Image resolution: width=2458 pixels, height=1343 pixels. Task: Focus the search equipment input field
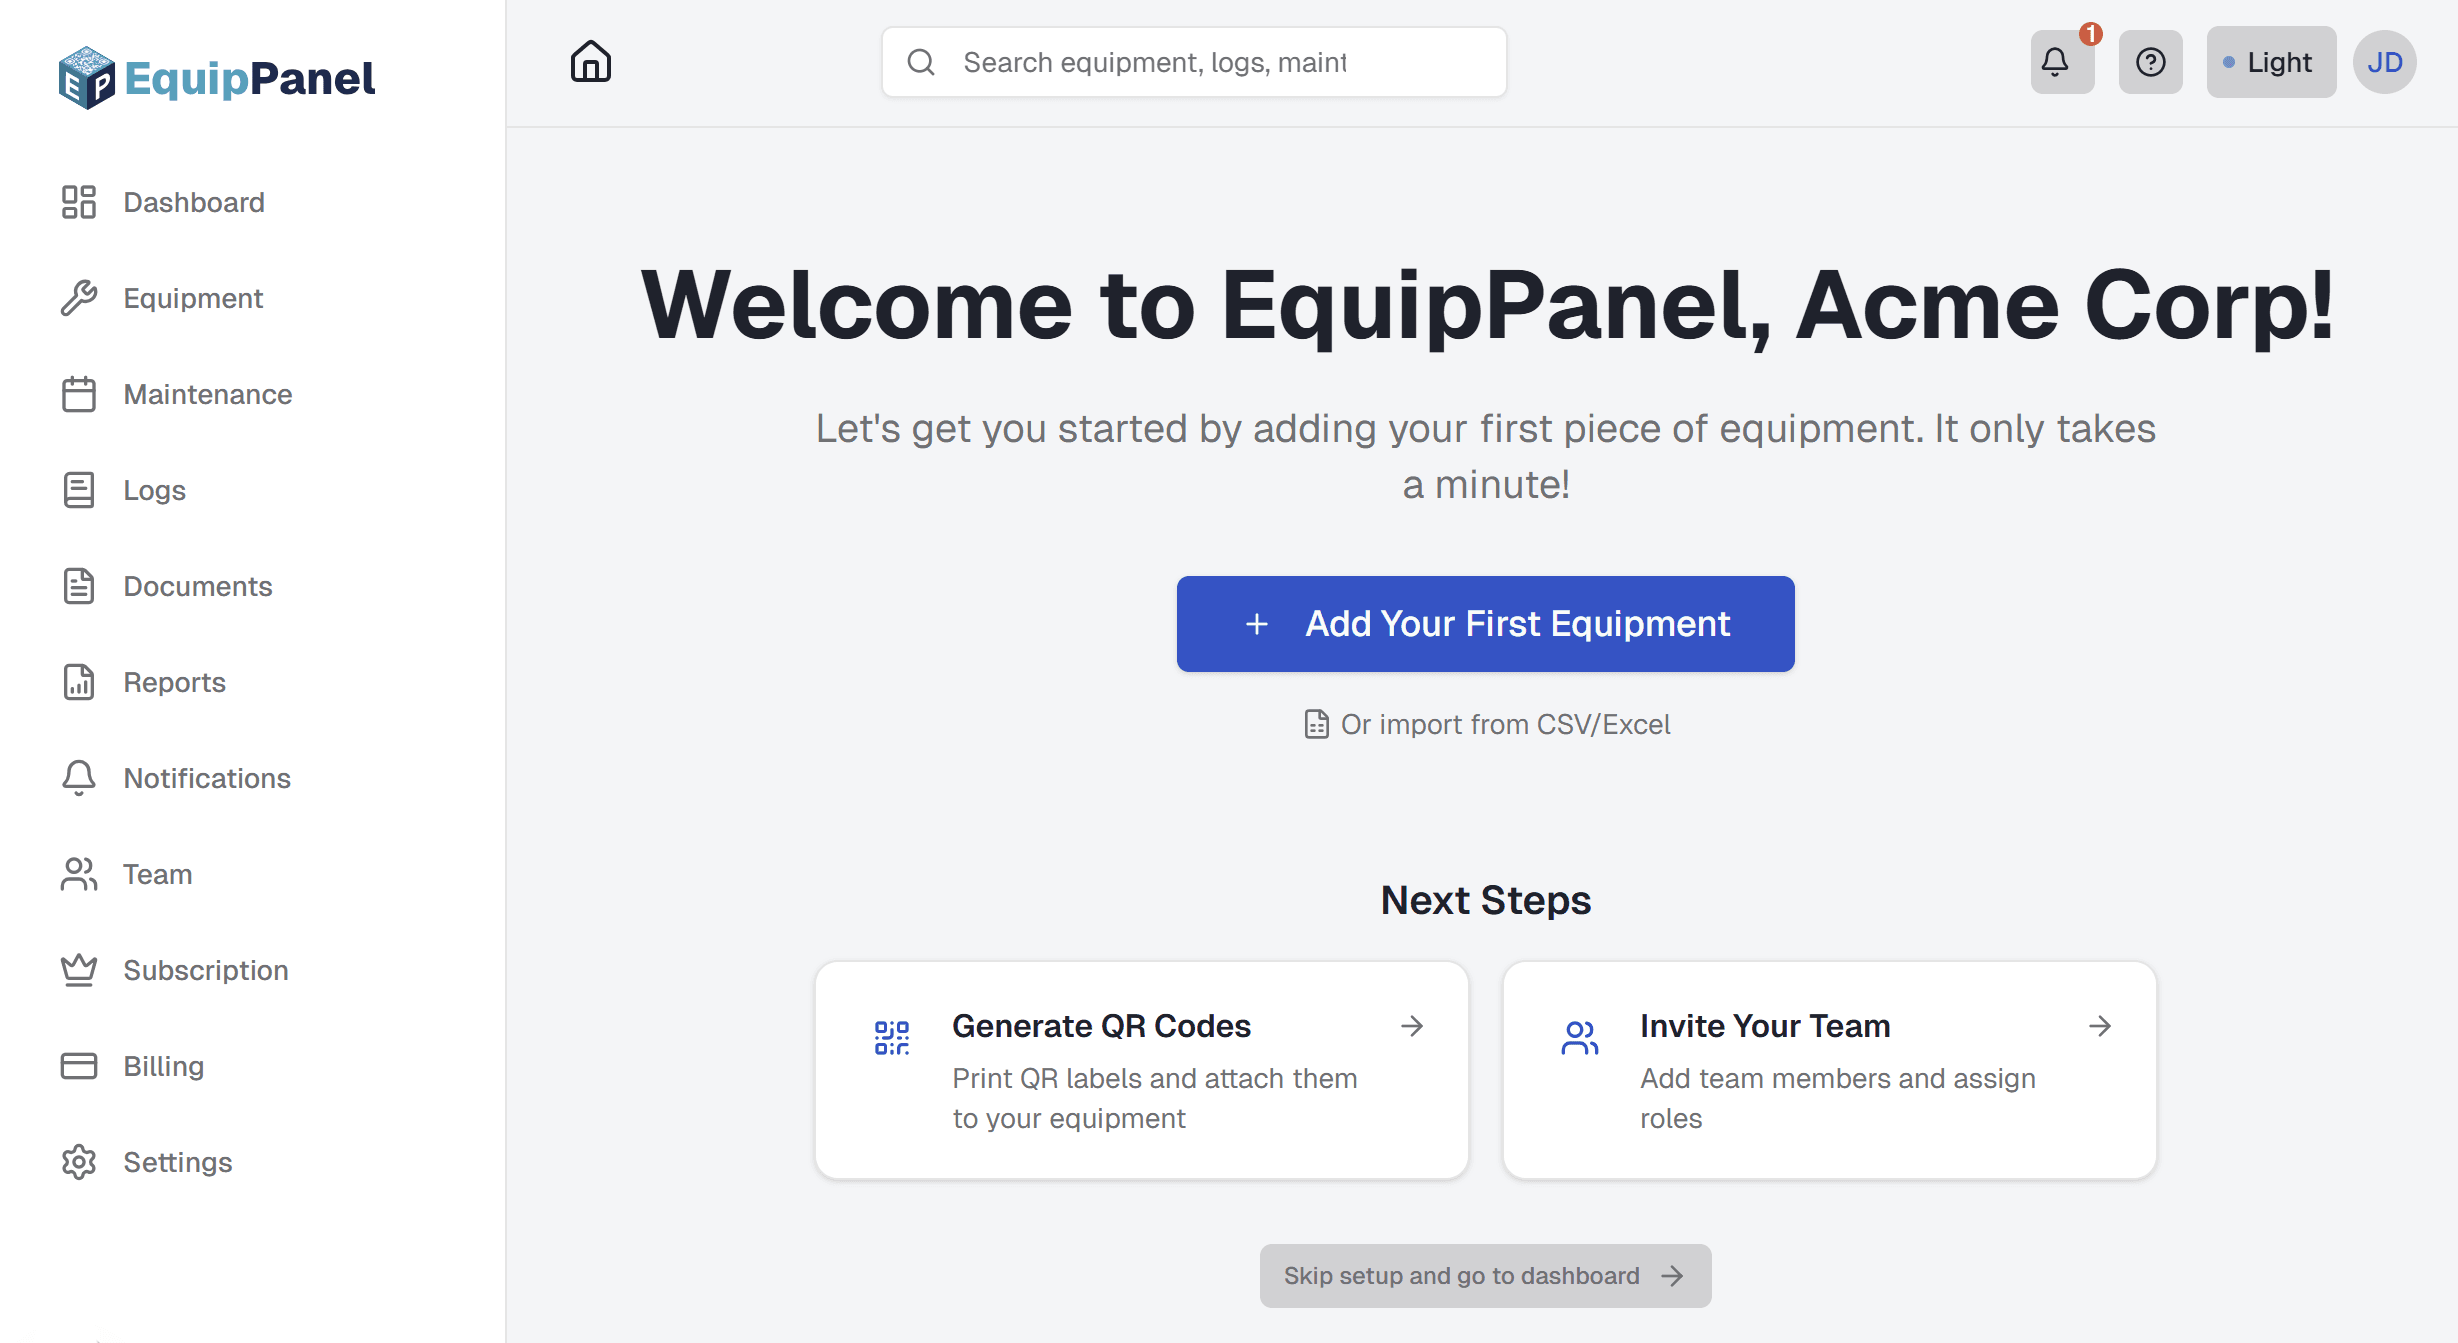tap(1210, 62)
